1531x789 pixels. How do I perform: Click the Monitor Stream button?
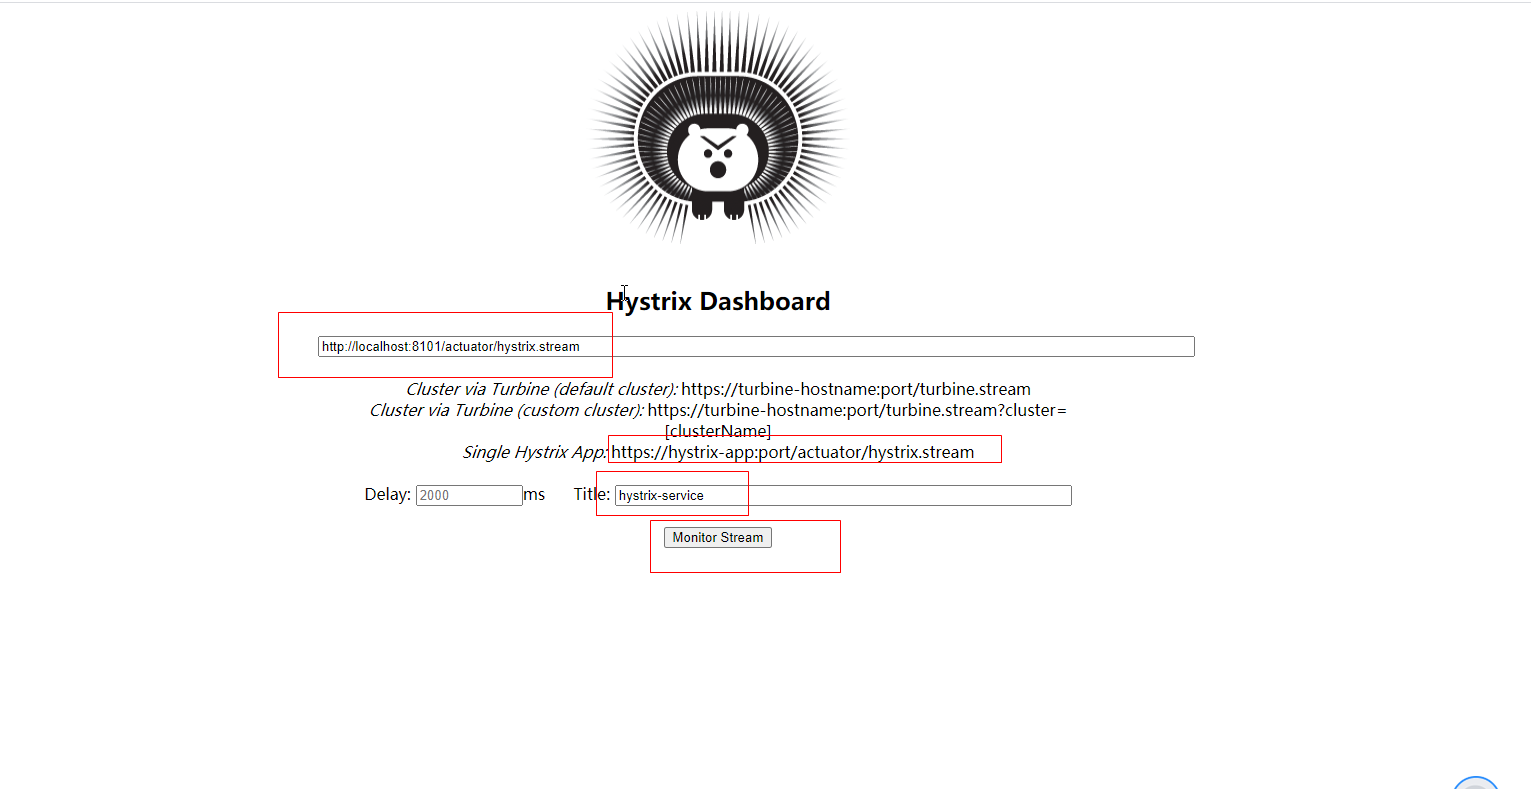point(718,537)
